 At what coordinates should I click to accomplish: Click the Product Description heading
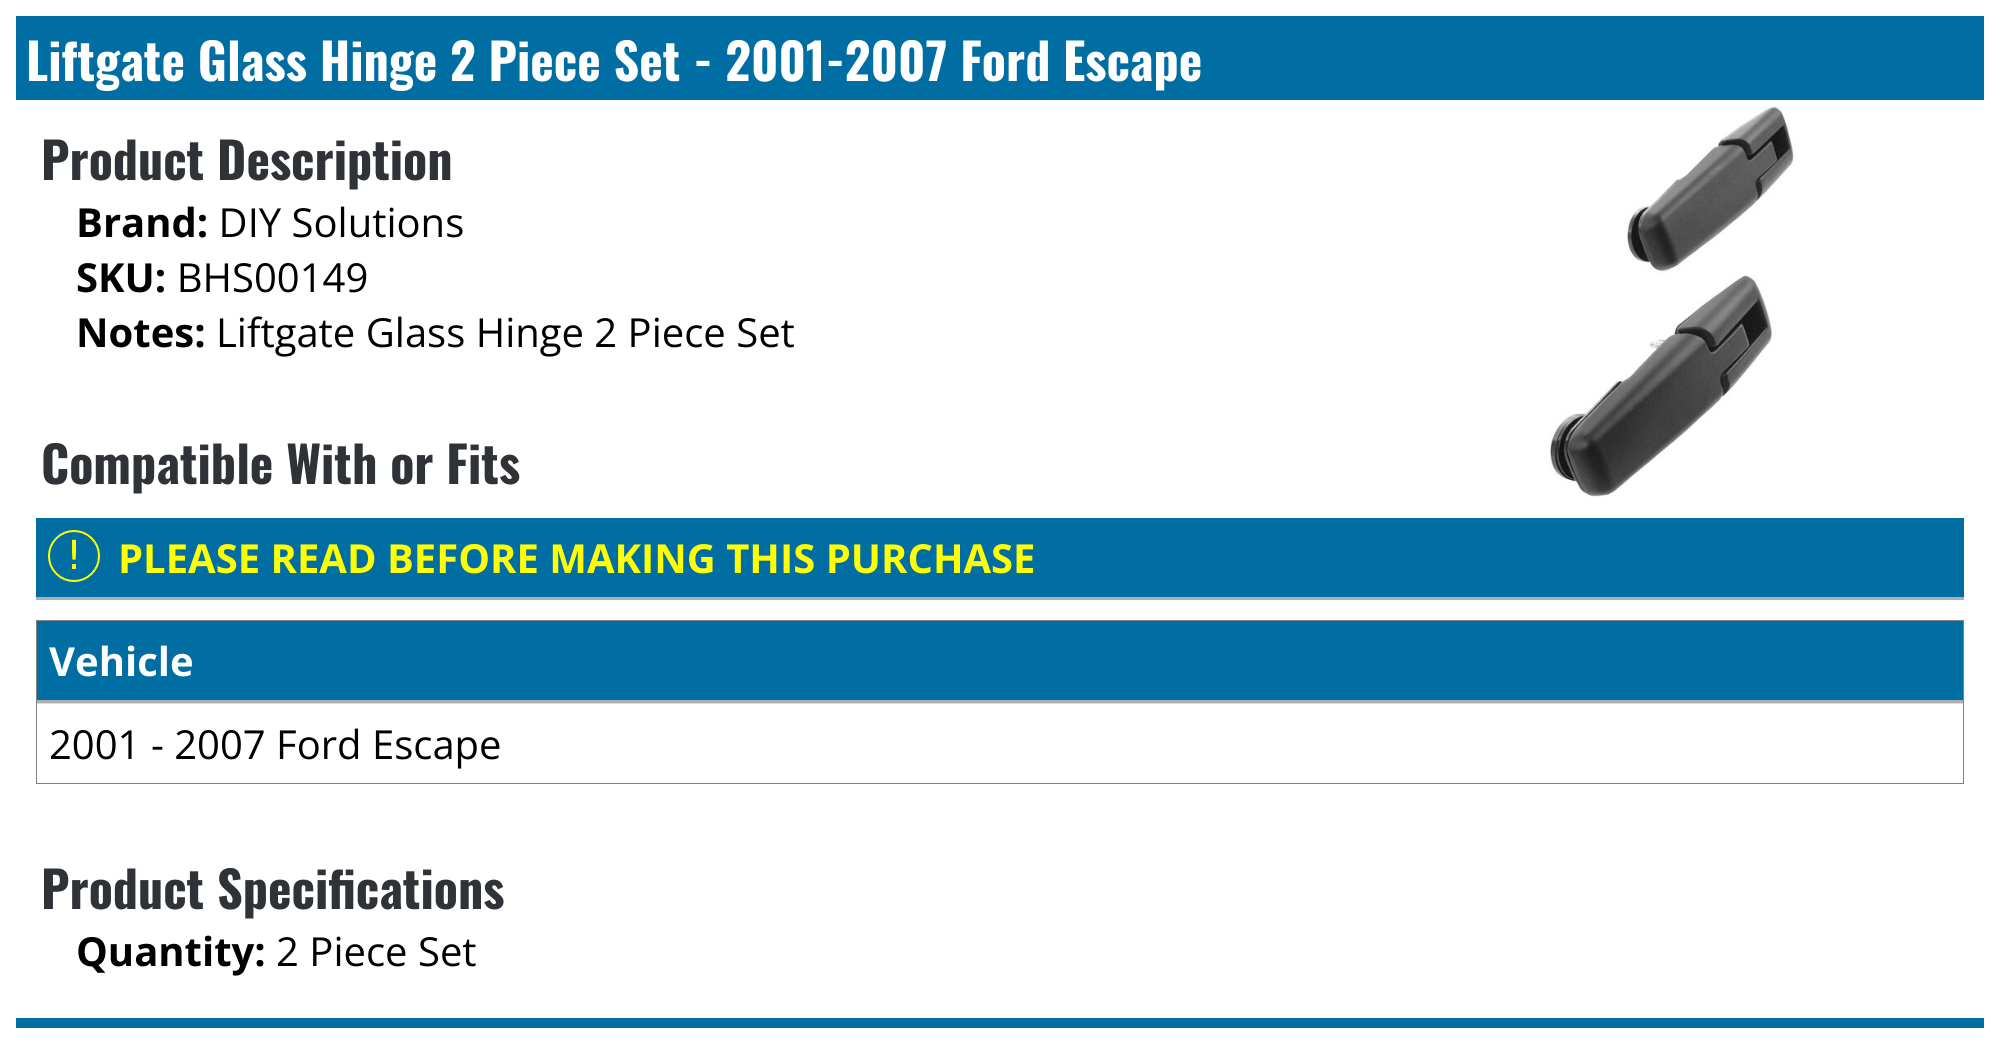point(247,161)
